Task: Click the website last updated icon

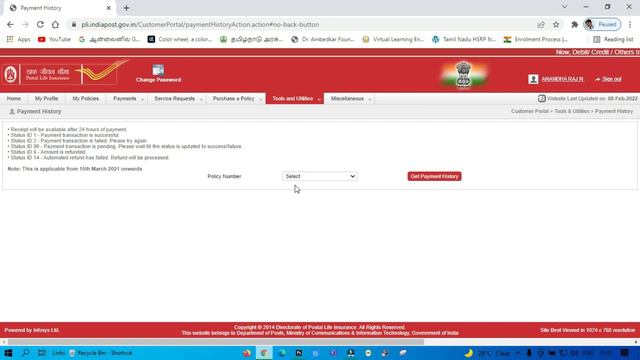Action: [542, 98]
